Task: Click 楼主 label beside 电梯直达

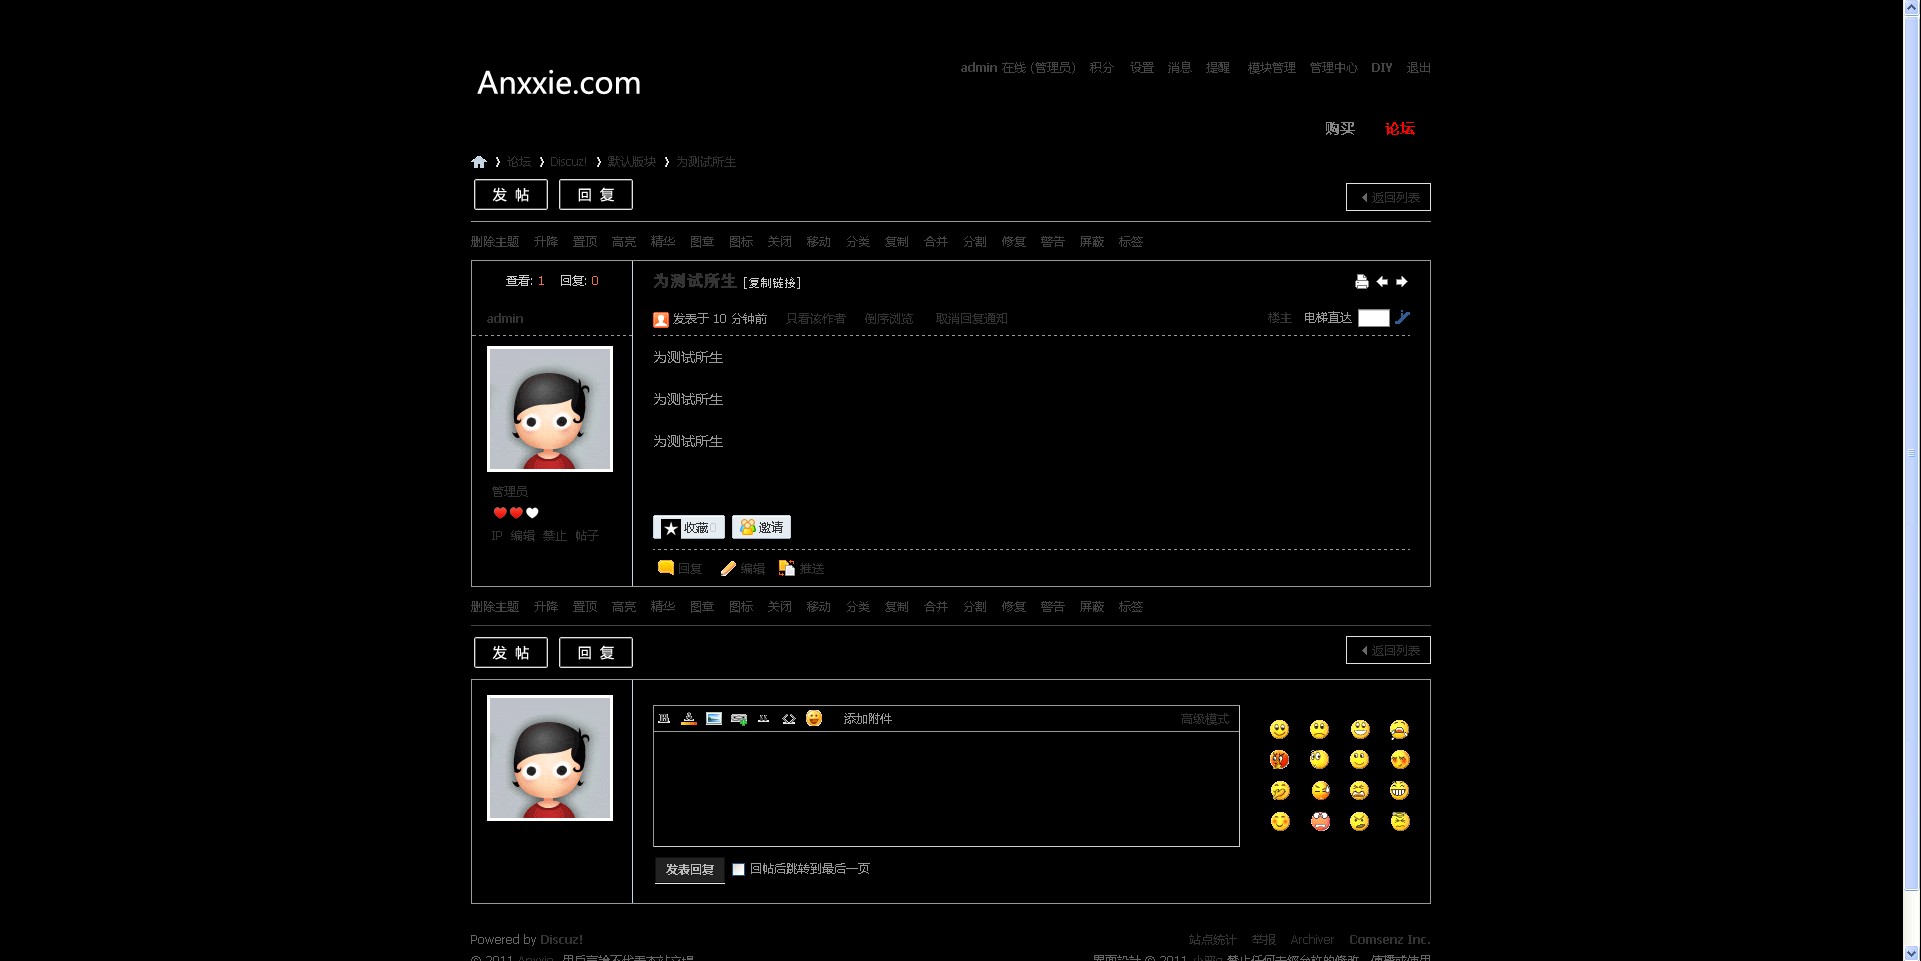Action: tap(1280, 318)
